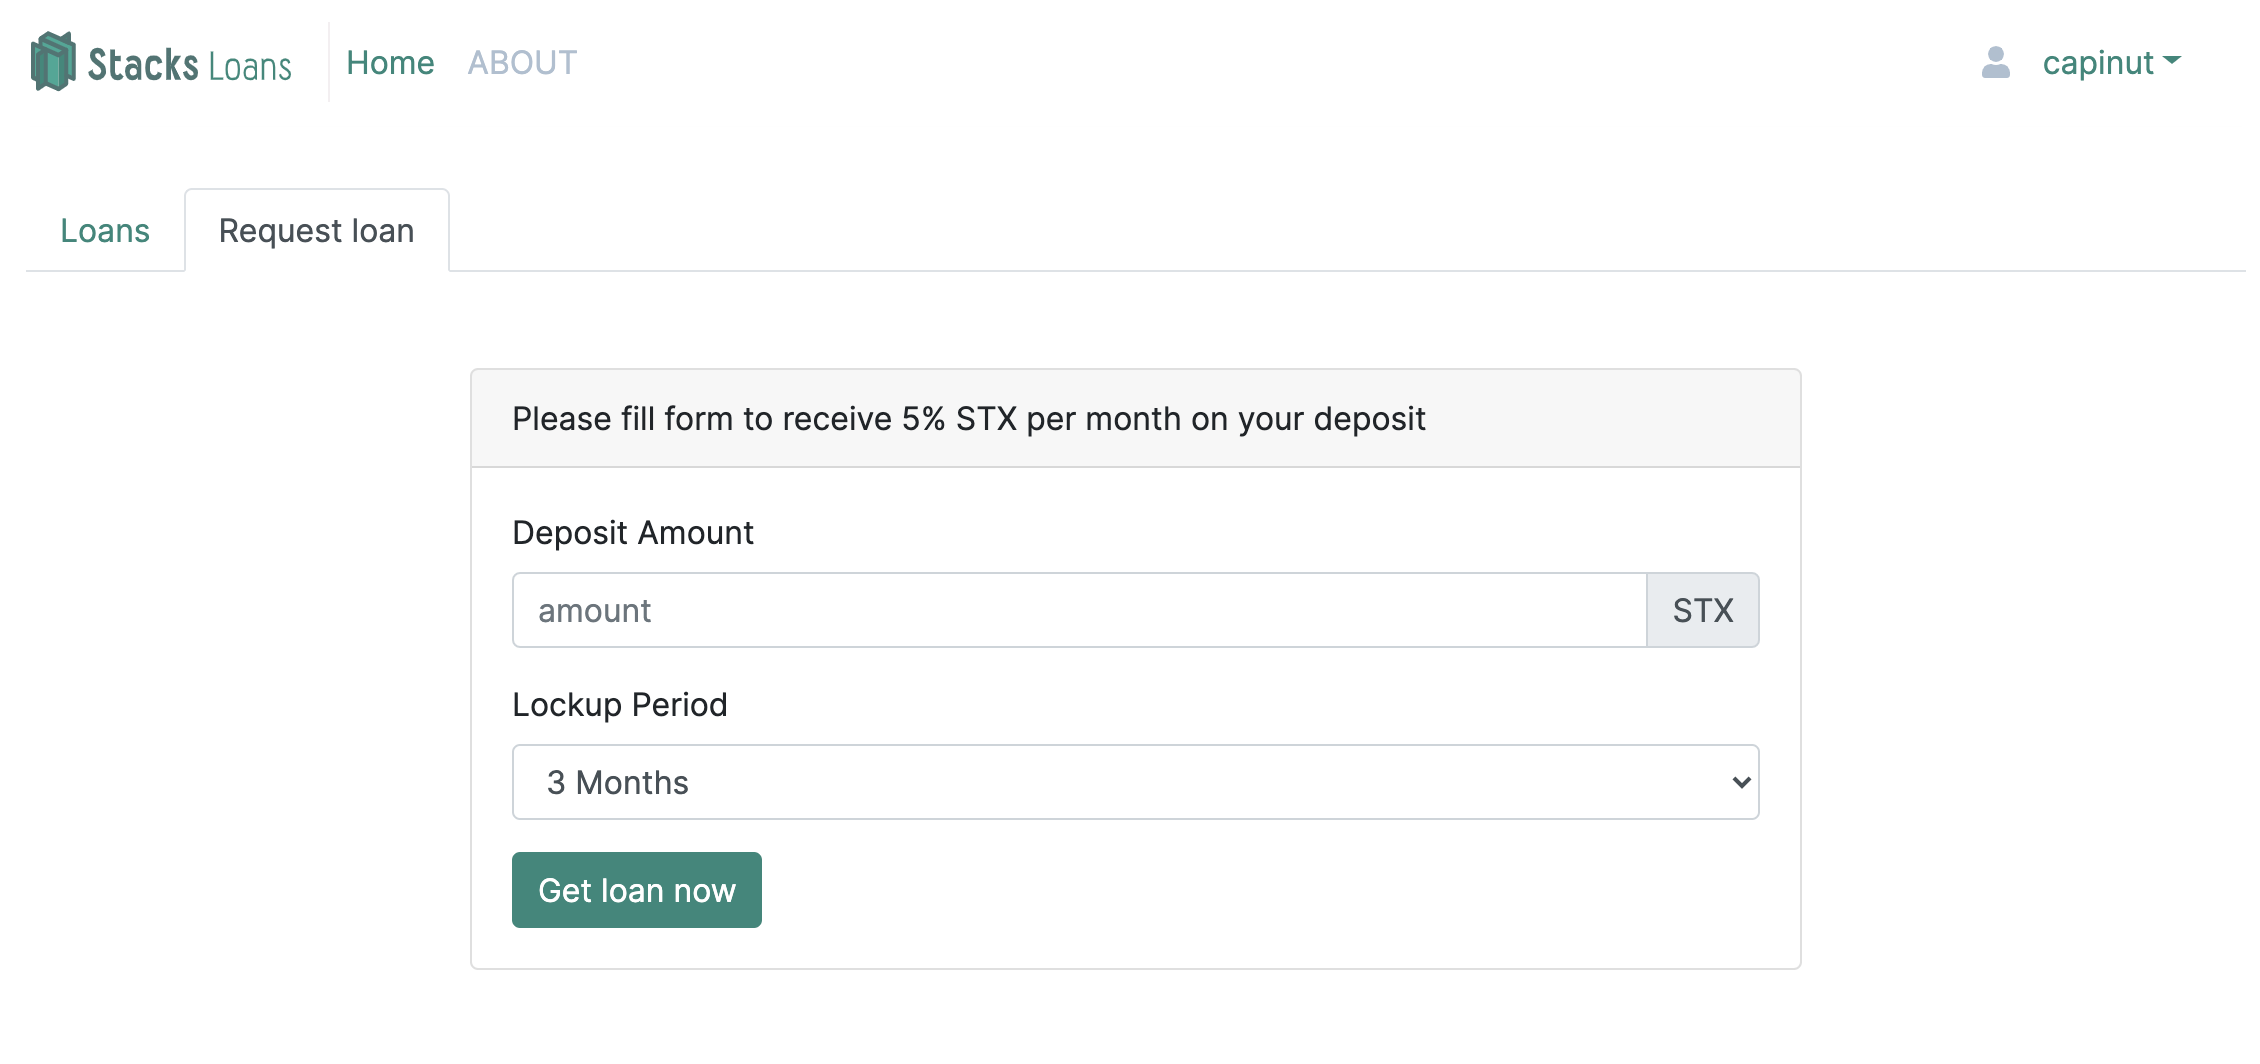
Task: Click the user avatar icon
Action: pos(1995,63)
